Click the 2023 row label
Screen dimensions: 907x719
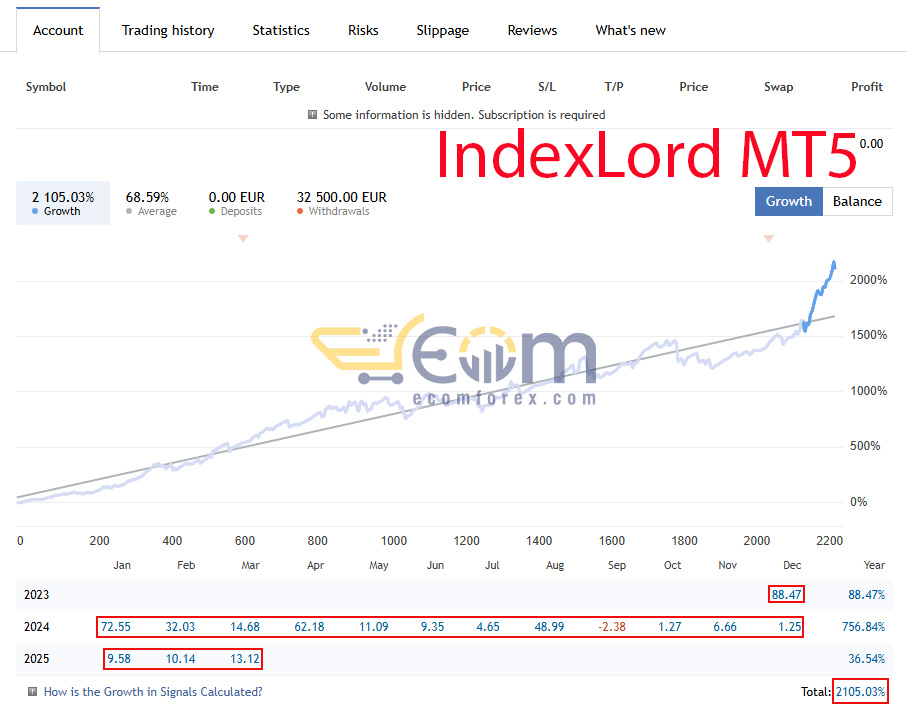36,595
